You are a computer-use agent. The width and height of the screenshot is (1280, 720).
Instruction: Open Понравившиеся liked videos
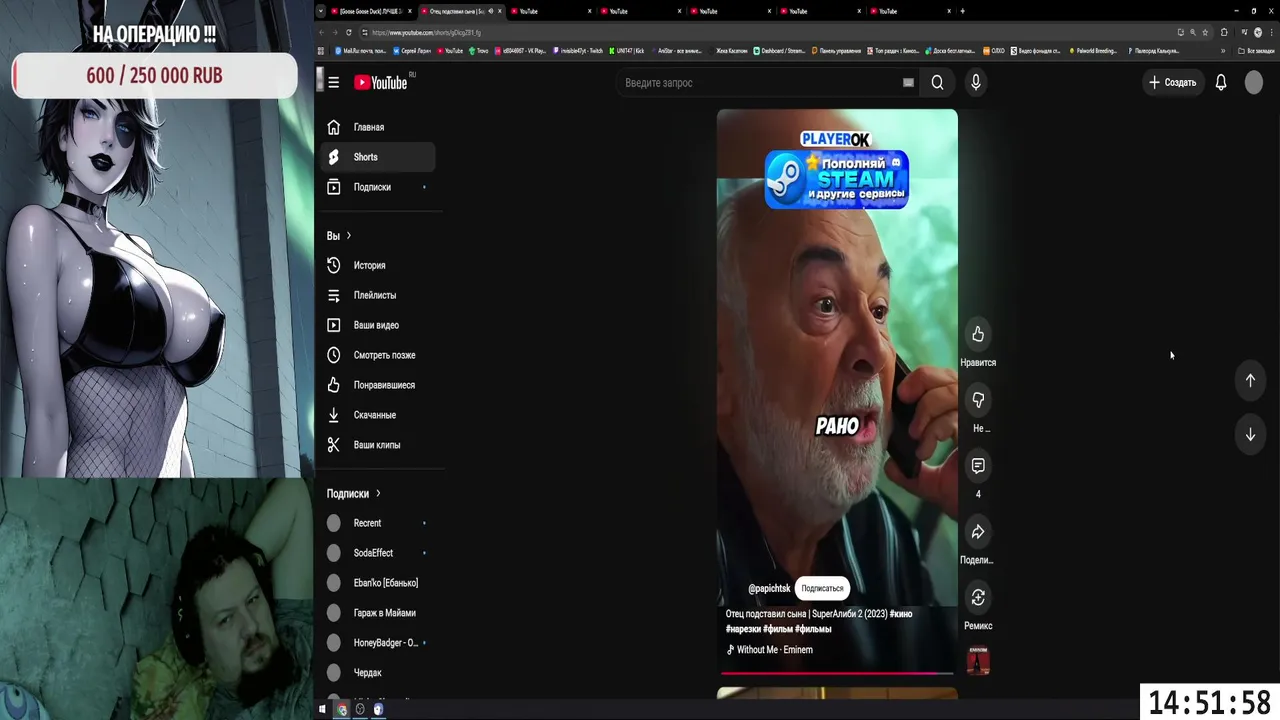click(x=378, y=385)
